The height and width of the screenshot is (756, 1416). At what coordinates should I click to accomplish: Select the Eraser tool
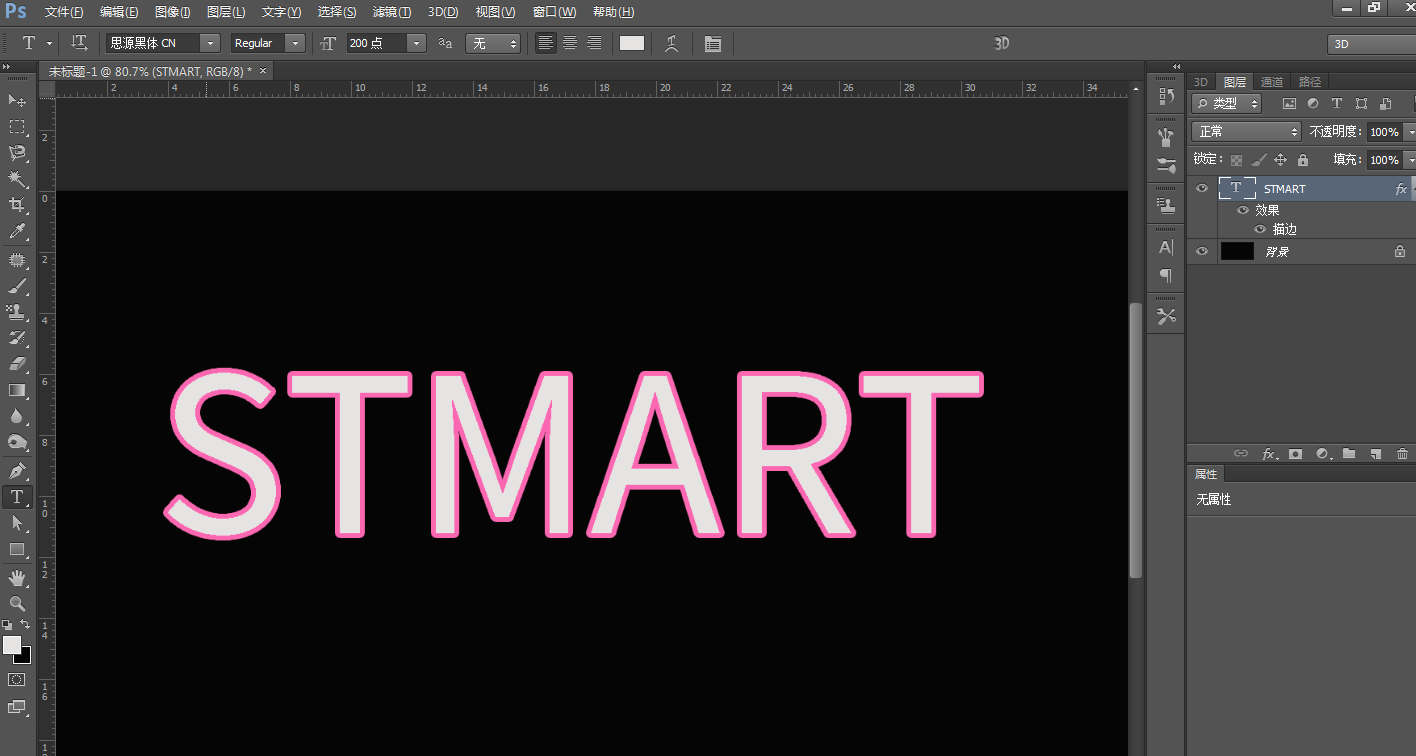coord(17,364)
